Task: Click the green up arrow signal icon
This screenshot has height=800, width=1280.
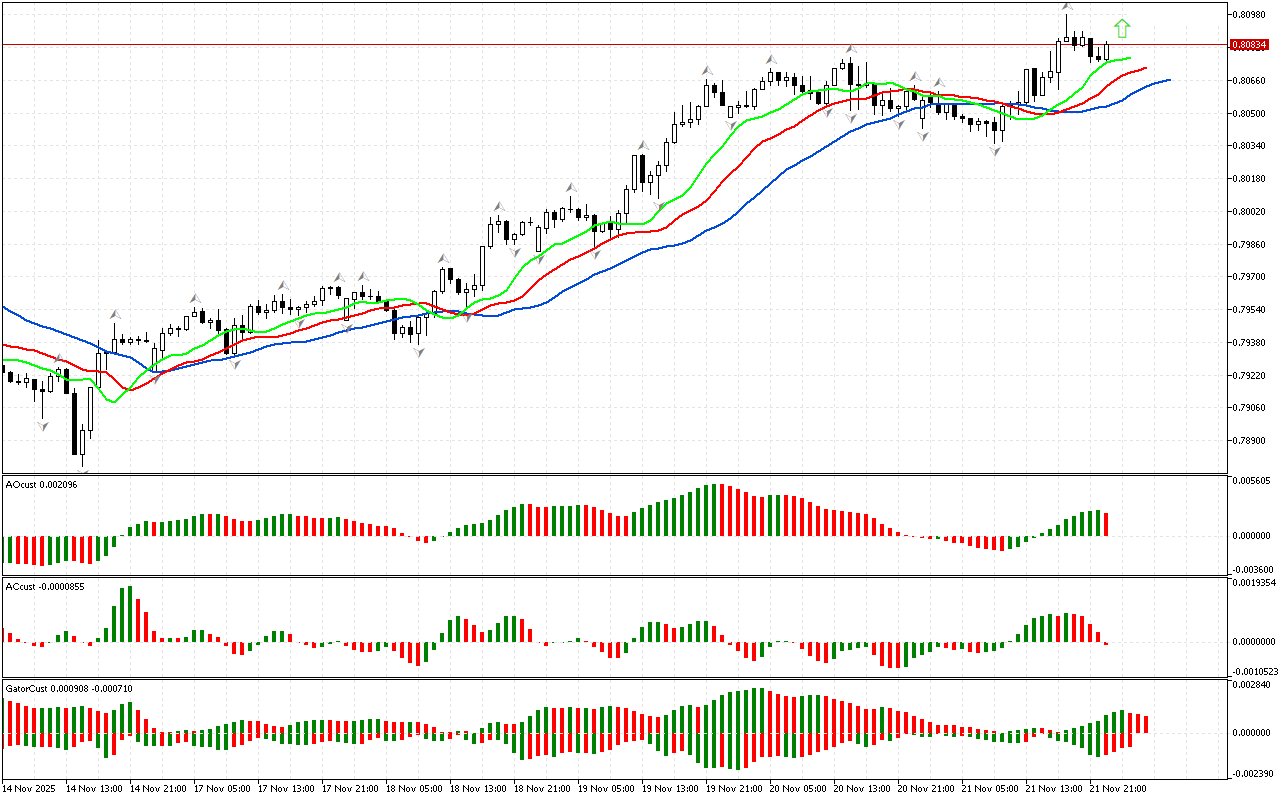Action: click(1122, 28)
